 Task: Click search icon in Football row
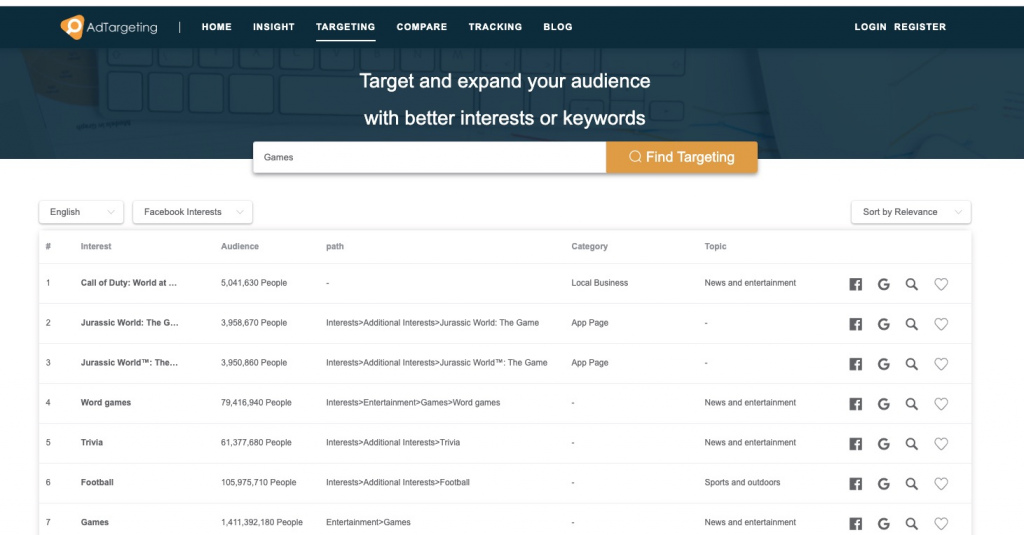[x=912, y=483]
